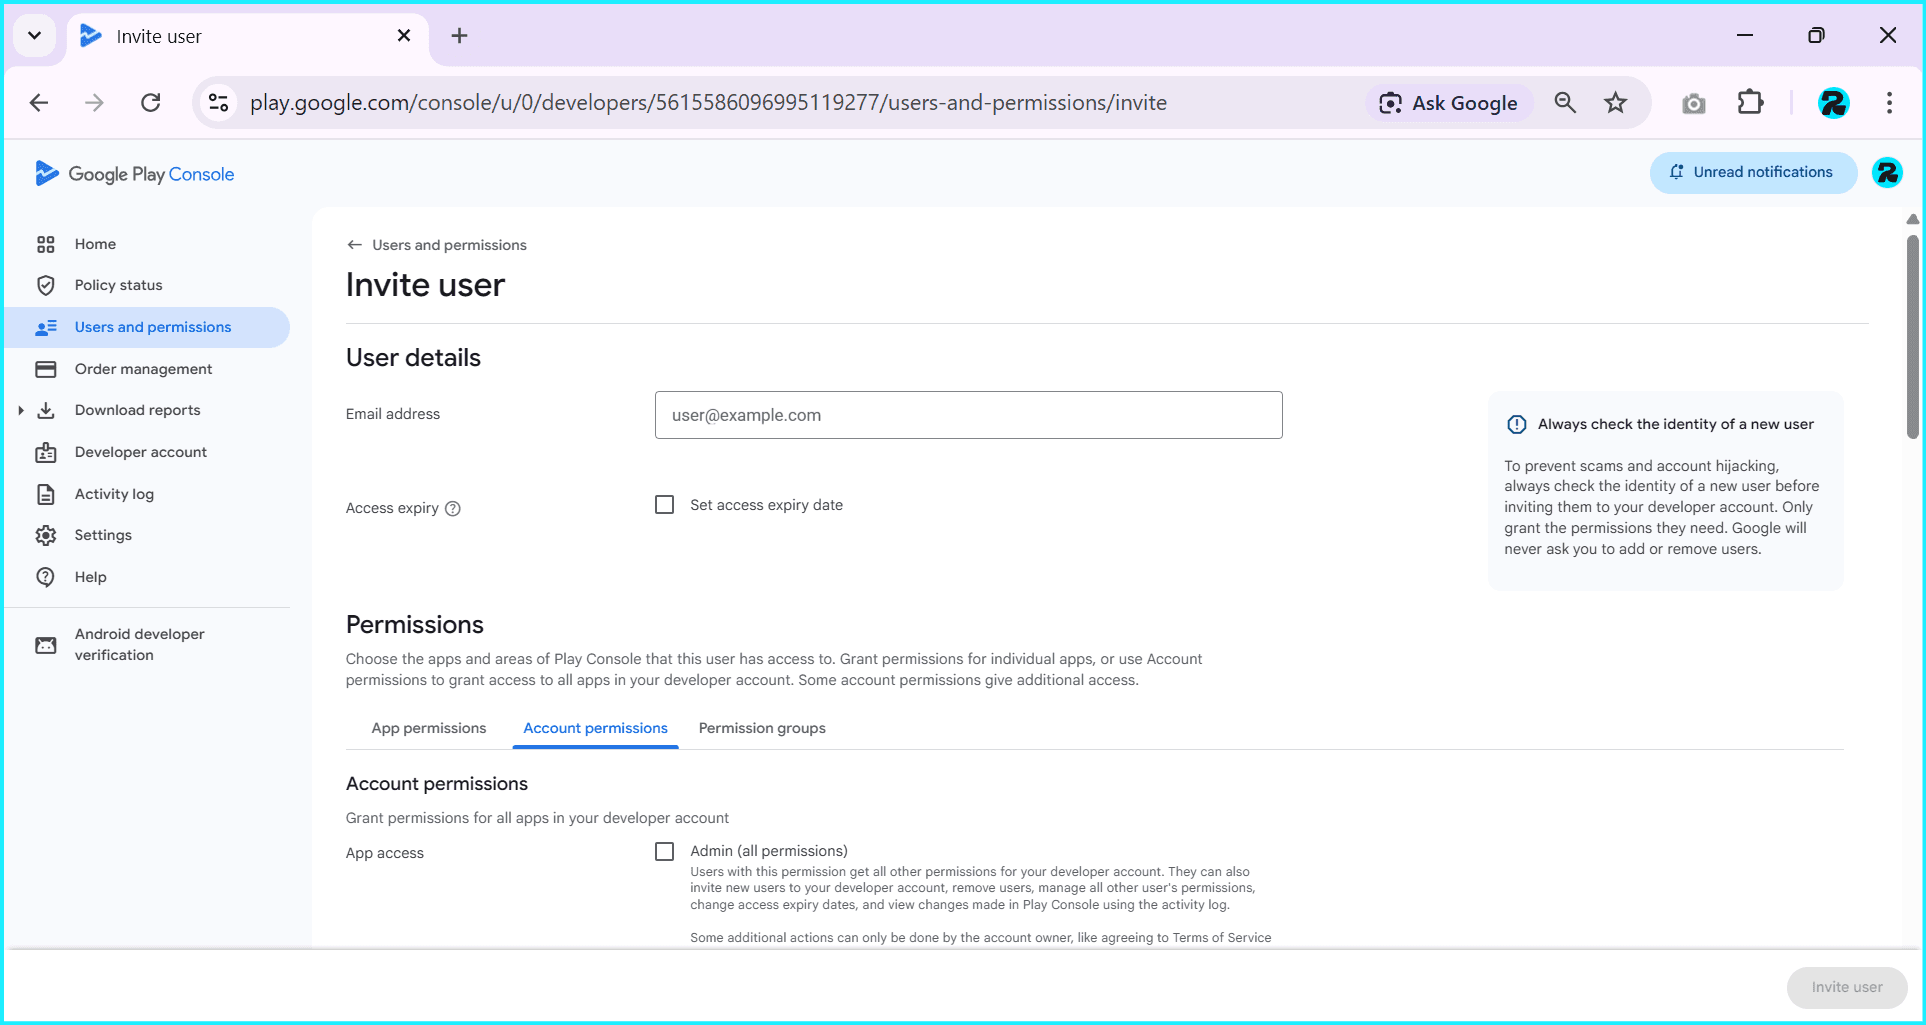This screenshot has height=1025, width=1926.
Task: Click the Download reports download icon
Action: coord(46,410)
